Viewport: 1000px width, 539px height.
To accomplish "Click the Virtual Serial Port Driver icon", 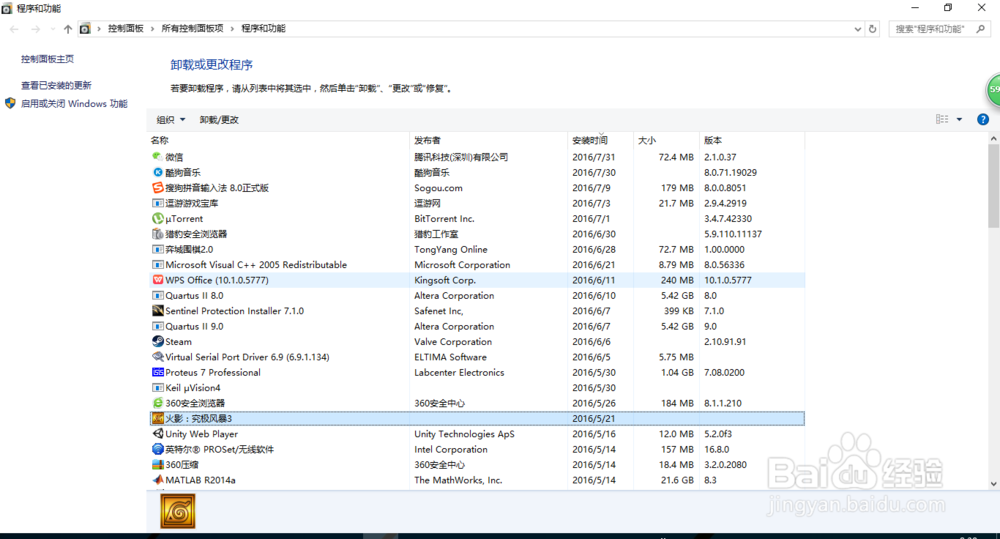I will coord(158,357).
